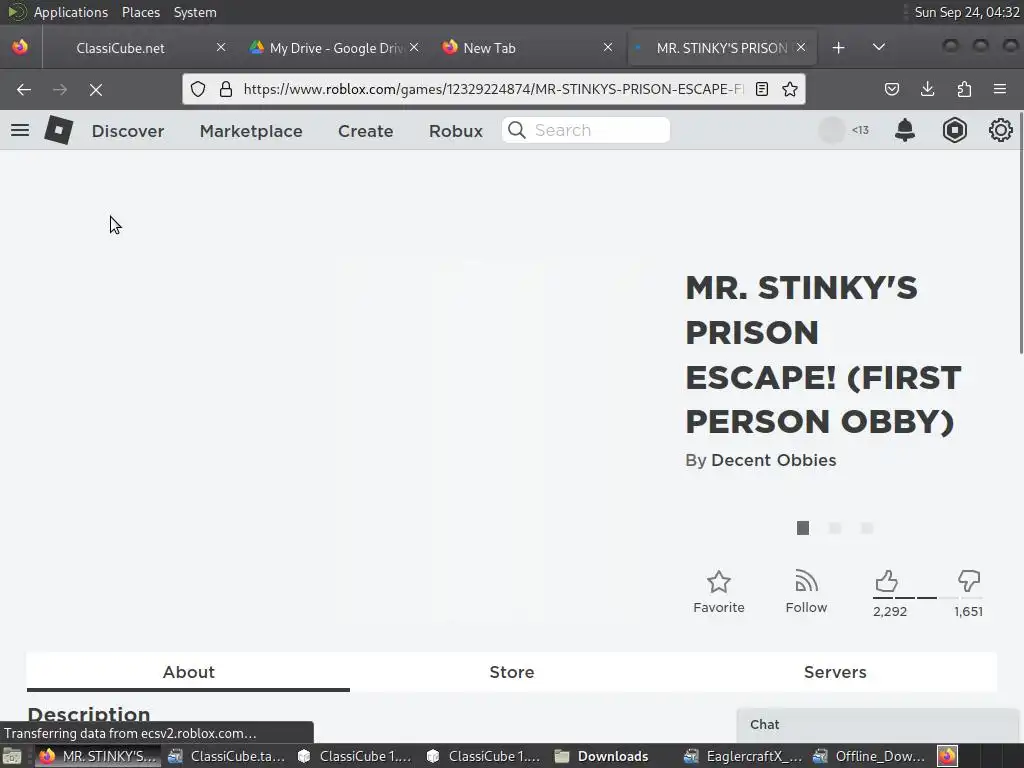Image resolution: width=1024 pixels, height=768 pixels.
Task: Open the Firefox downloads arrow icon
Action: [x=927, y=89]
